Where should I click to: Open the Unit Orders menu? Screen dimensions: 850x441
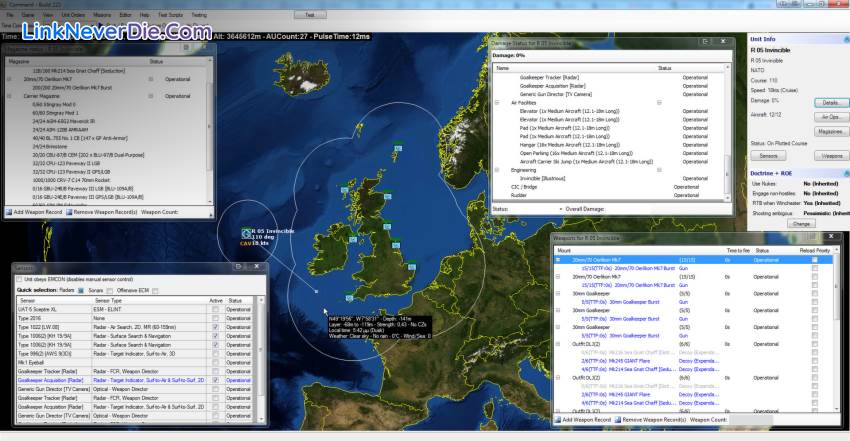[73, 15]
